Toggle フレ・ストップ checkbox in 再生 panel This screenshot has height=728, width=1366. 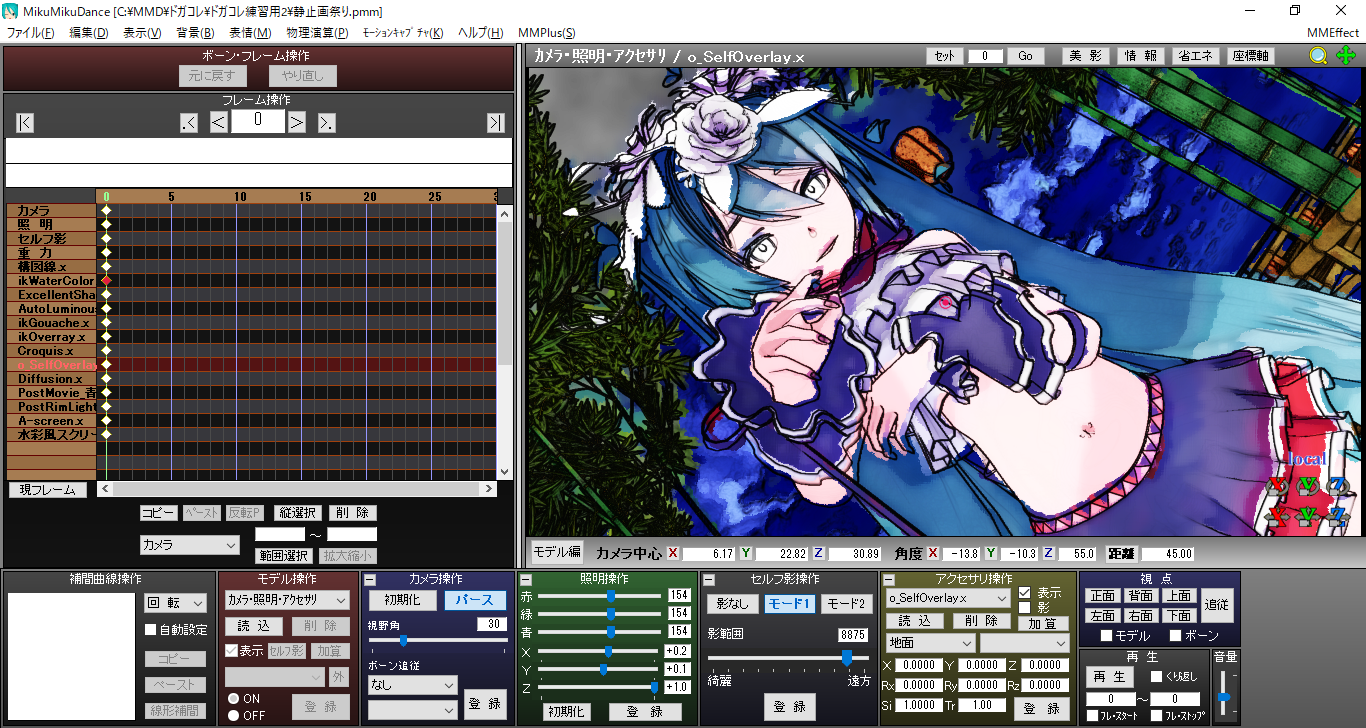coord(1157,716)
